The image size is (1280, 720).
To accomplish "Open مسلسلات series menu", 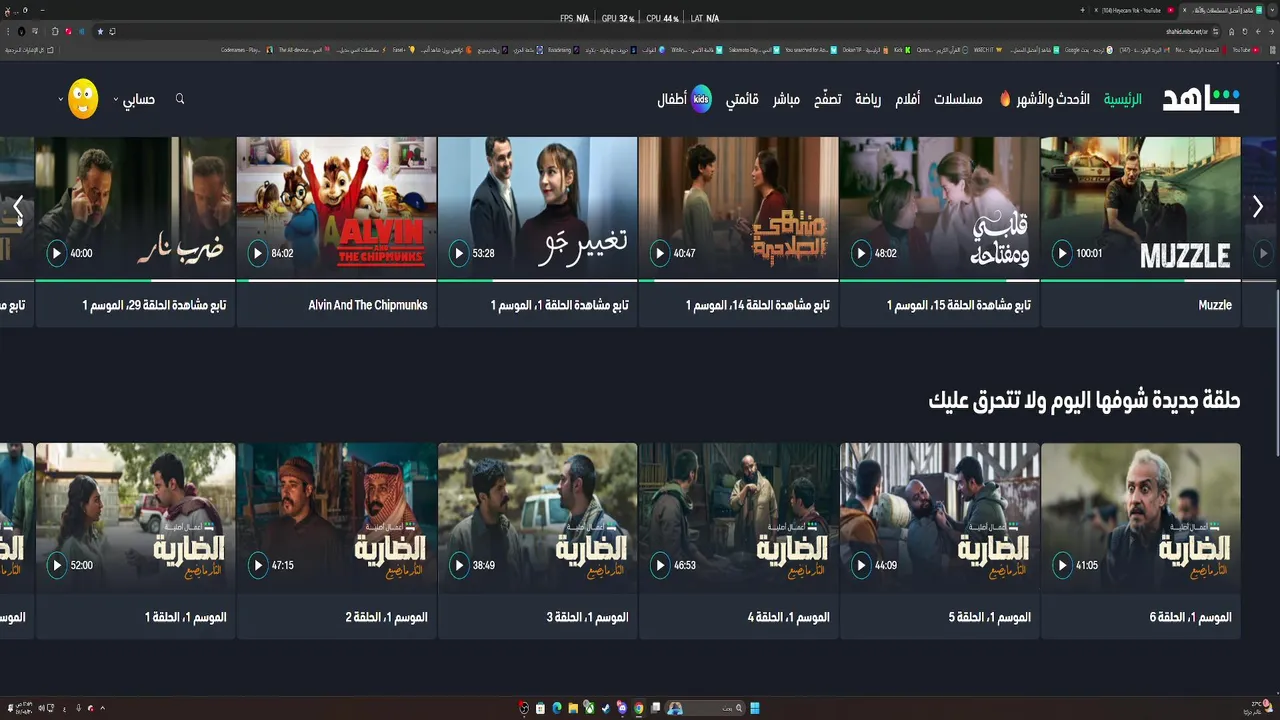I will (x=958, y=100).
